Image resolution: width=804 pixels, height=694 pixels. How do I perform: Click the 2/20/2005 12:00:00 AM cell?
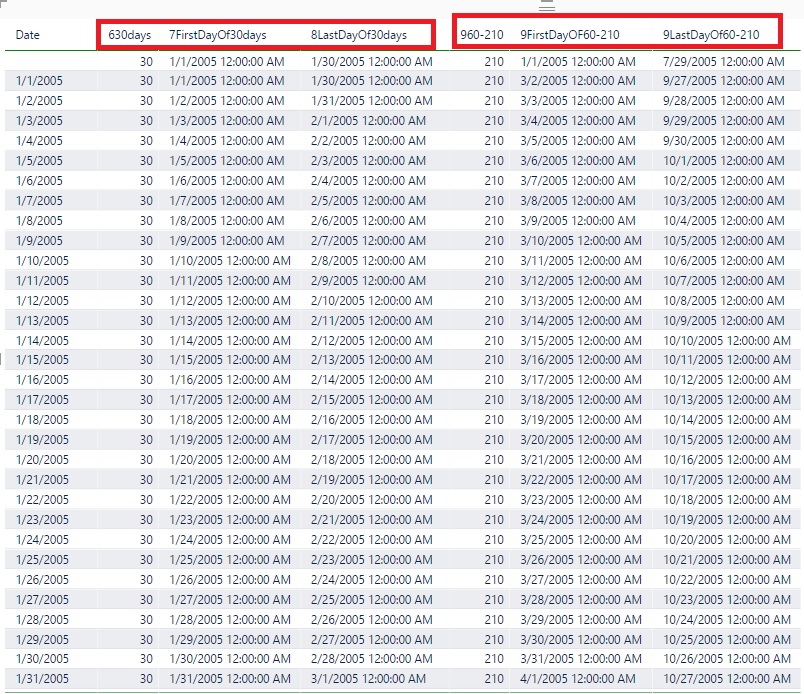(x=372, y=500)
